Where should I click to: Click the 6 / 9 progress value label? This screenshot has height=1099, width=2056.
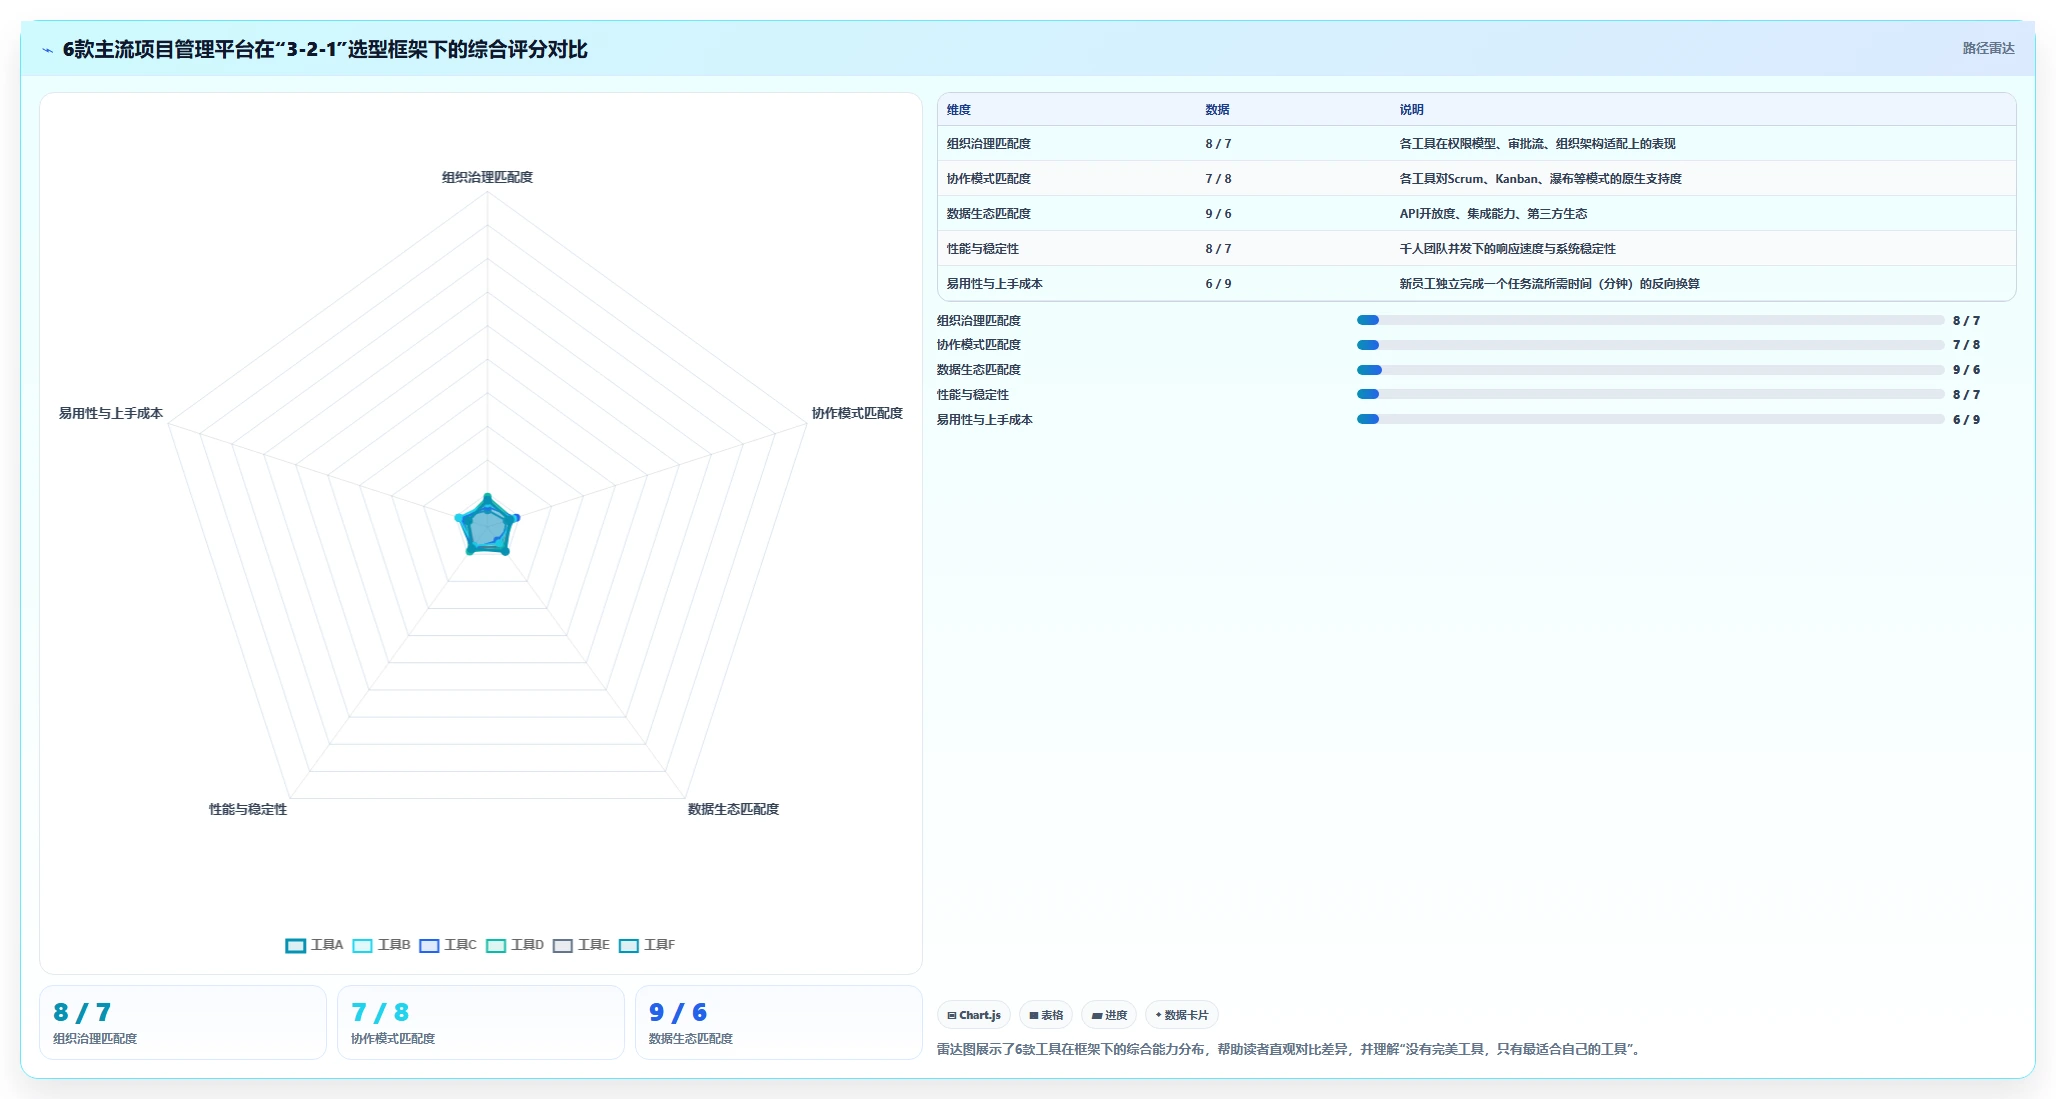tap(1966, 420)
